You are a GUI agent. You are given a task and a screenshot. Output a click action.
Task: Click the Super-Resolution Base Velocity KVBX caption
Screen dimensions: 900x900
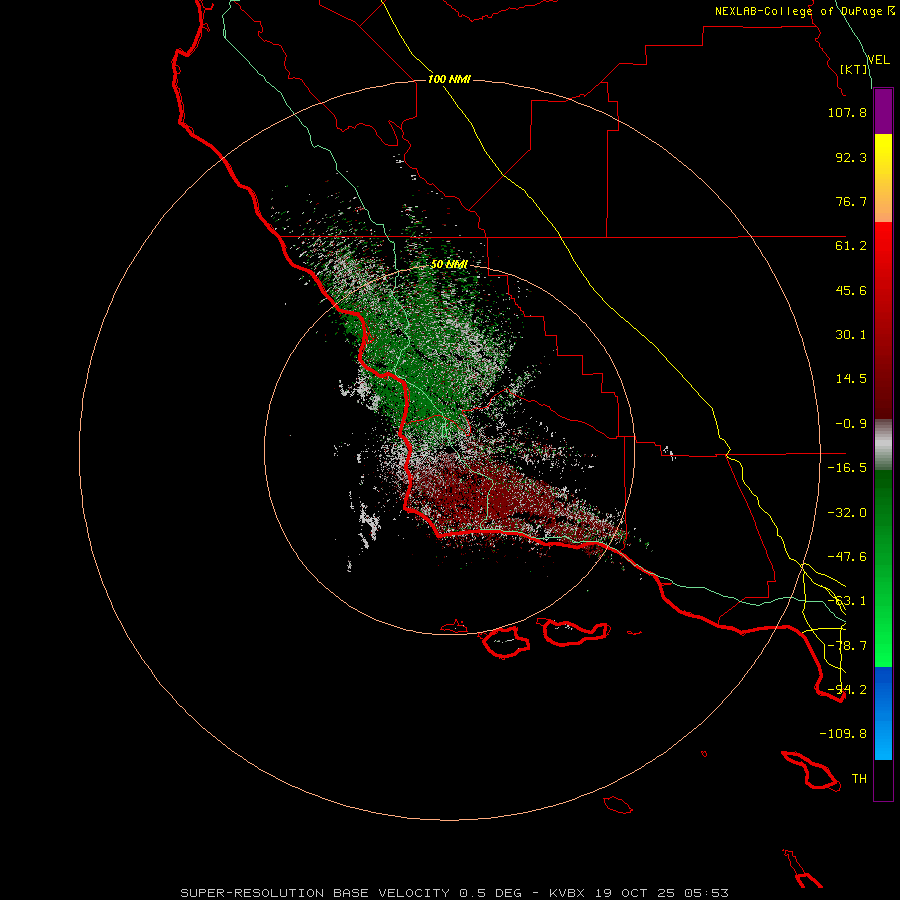click(455, 893)
